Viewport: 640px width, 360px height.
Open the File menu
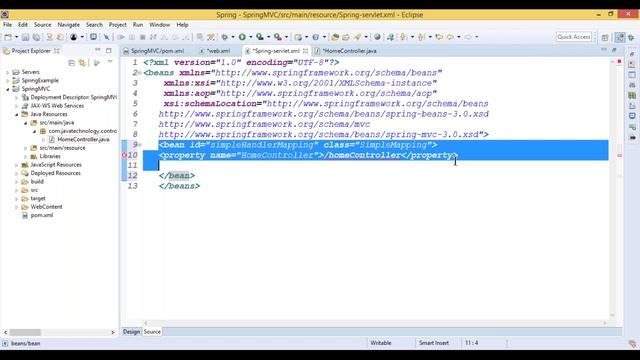7,25
